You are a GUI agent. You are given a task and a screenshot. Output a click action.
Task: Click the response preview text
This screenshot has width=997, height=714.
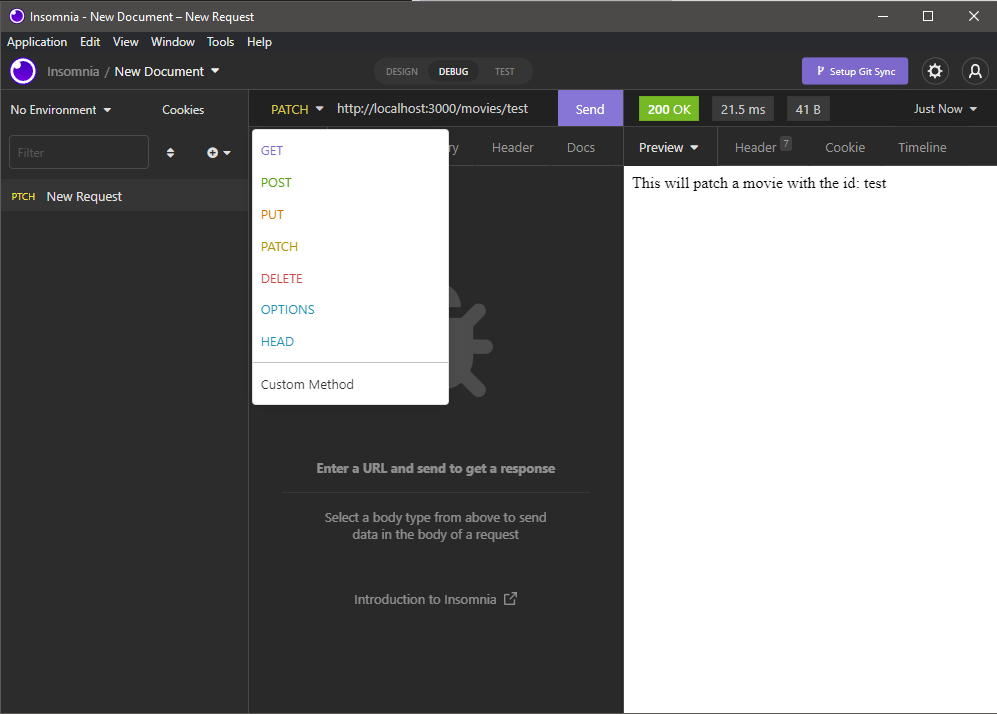pyautogui.click(x=759, y=183)
